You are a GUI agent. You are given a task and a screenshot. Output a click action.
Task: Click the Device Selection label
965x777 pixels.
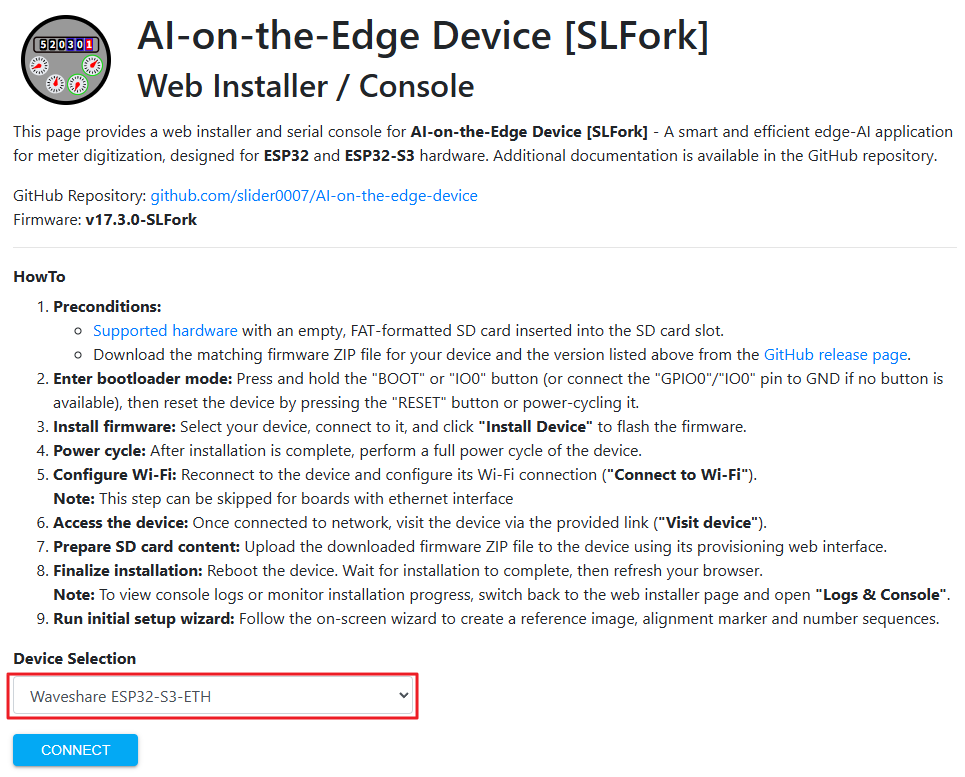pyautogui.click(x=75, y=658)
